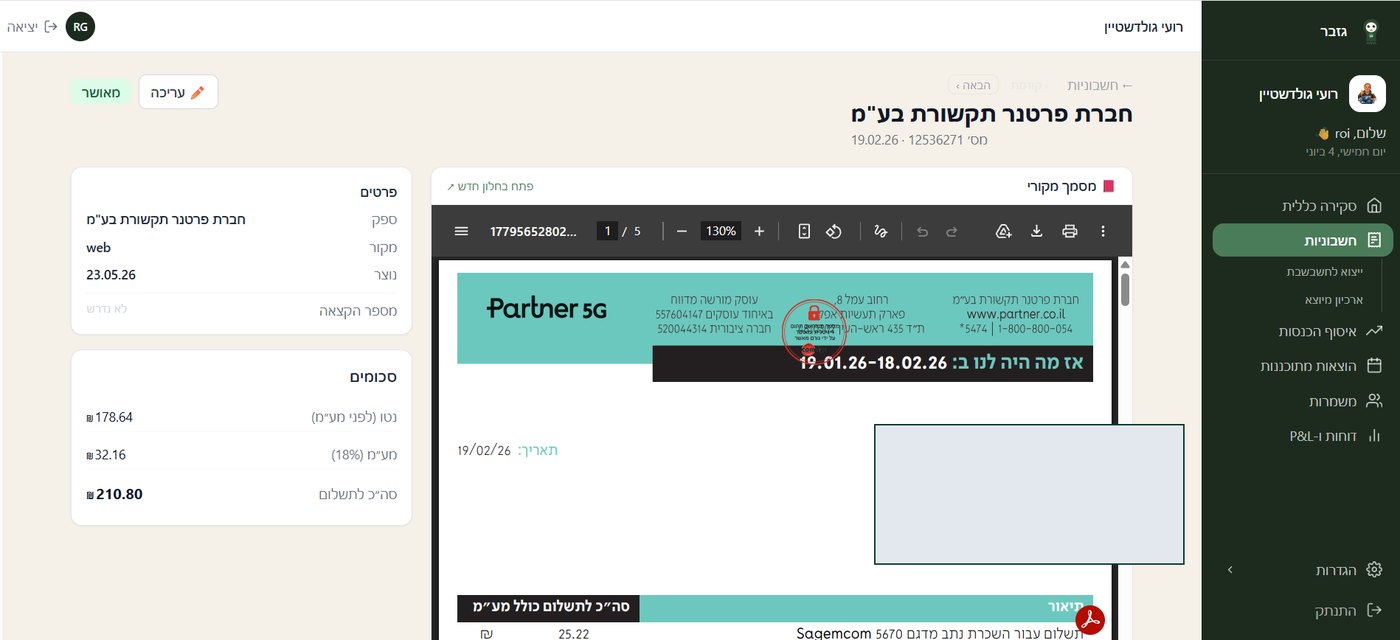Download the PDF document

[1037, 231]
